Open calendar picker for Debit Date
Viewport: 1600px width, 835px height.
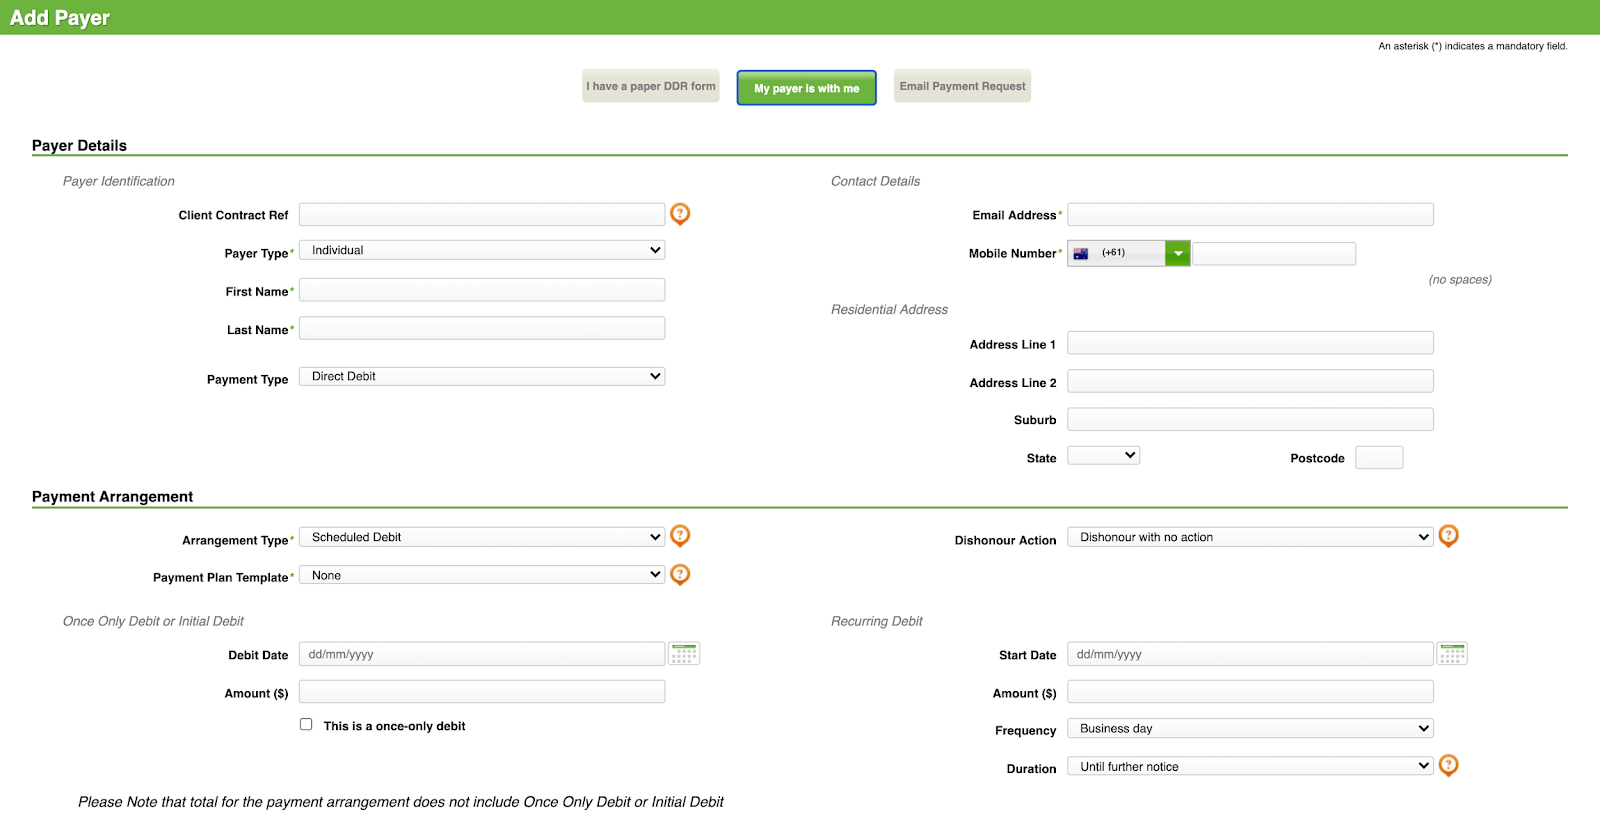tap(684, 654)
